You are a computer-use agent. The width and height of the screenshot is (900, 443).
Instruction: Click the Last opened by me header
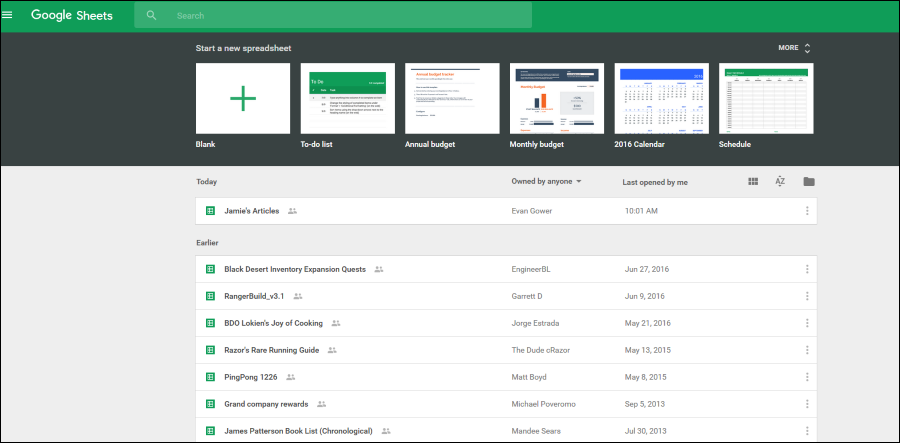tap(655, 182)
